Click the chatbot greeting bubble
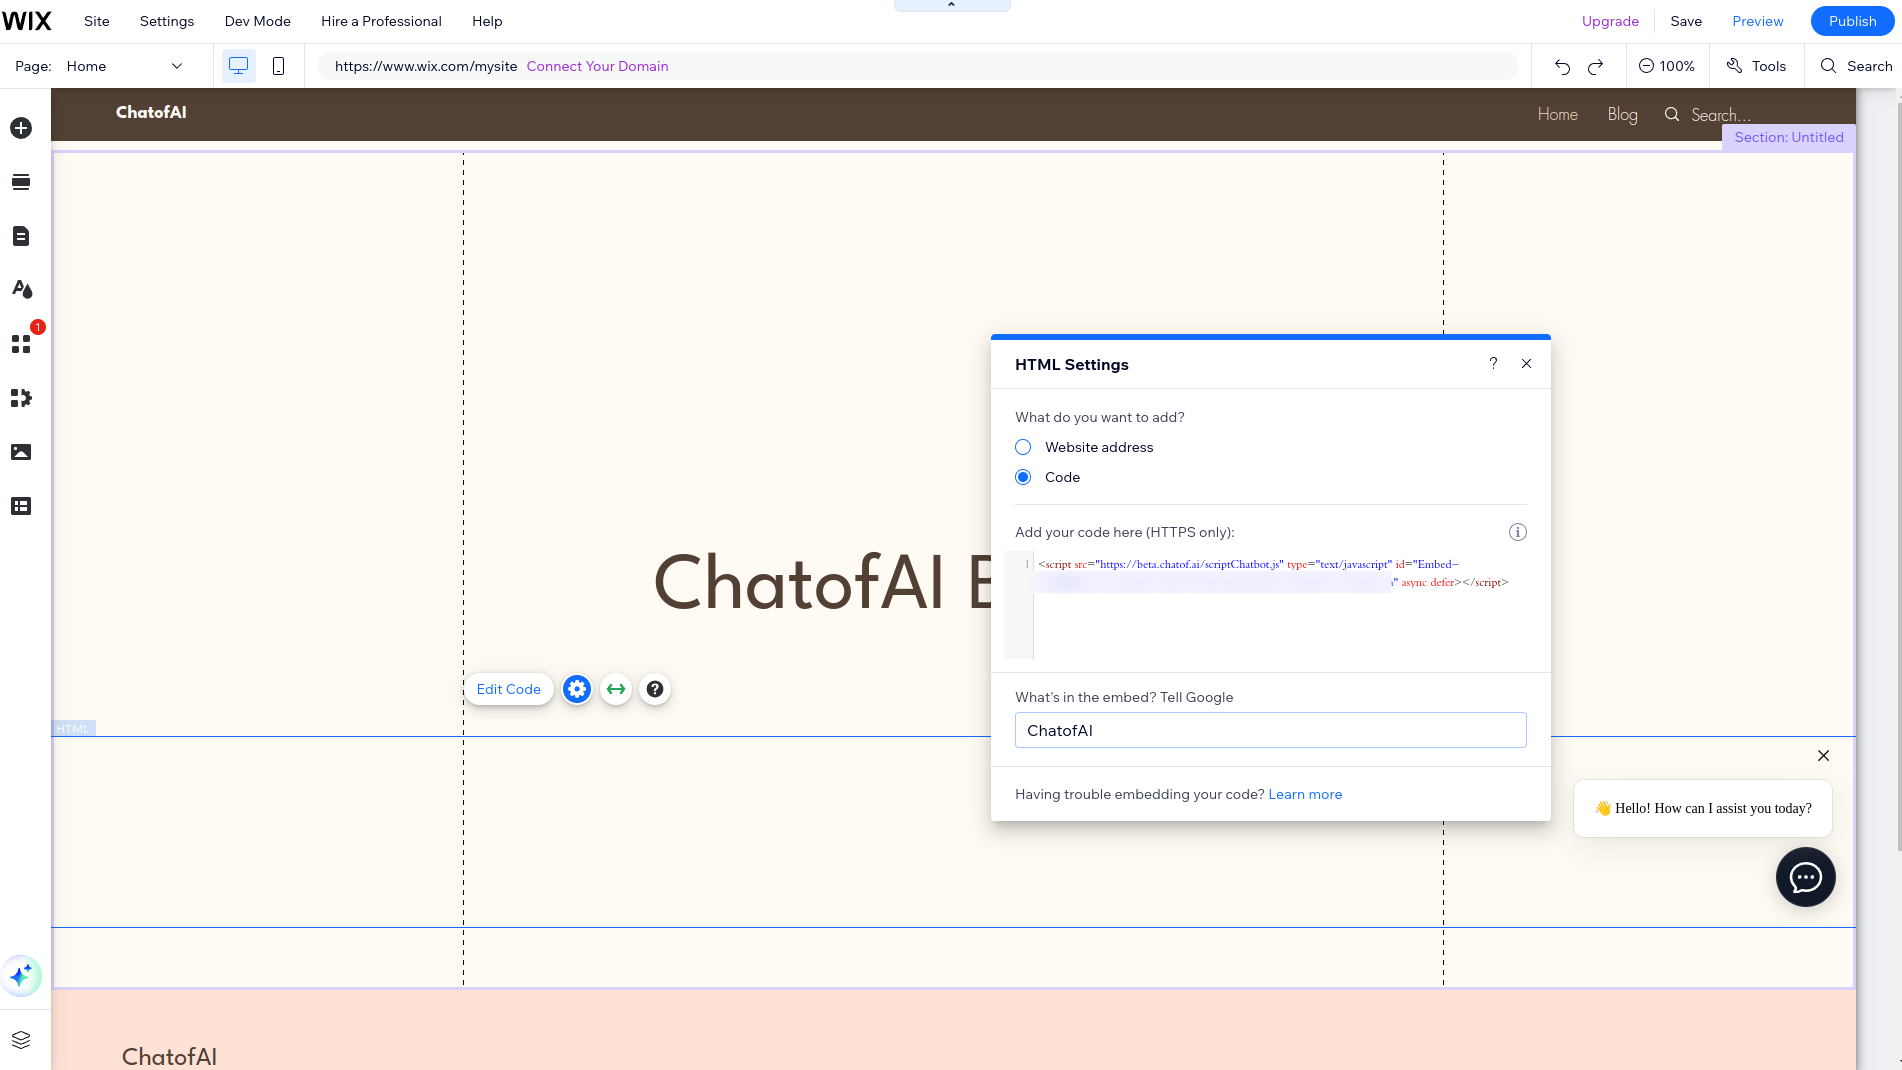 pos(1702,808)
